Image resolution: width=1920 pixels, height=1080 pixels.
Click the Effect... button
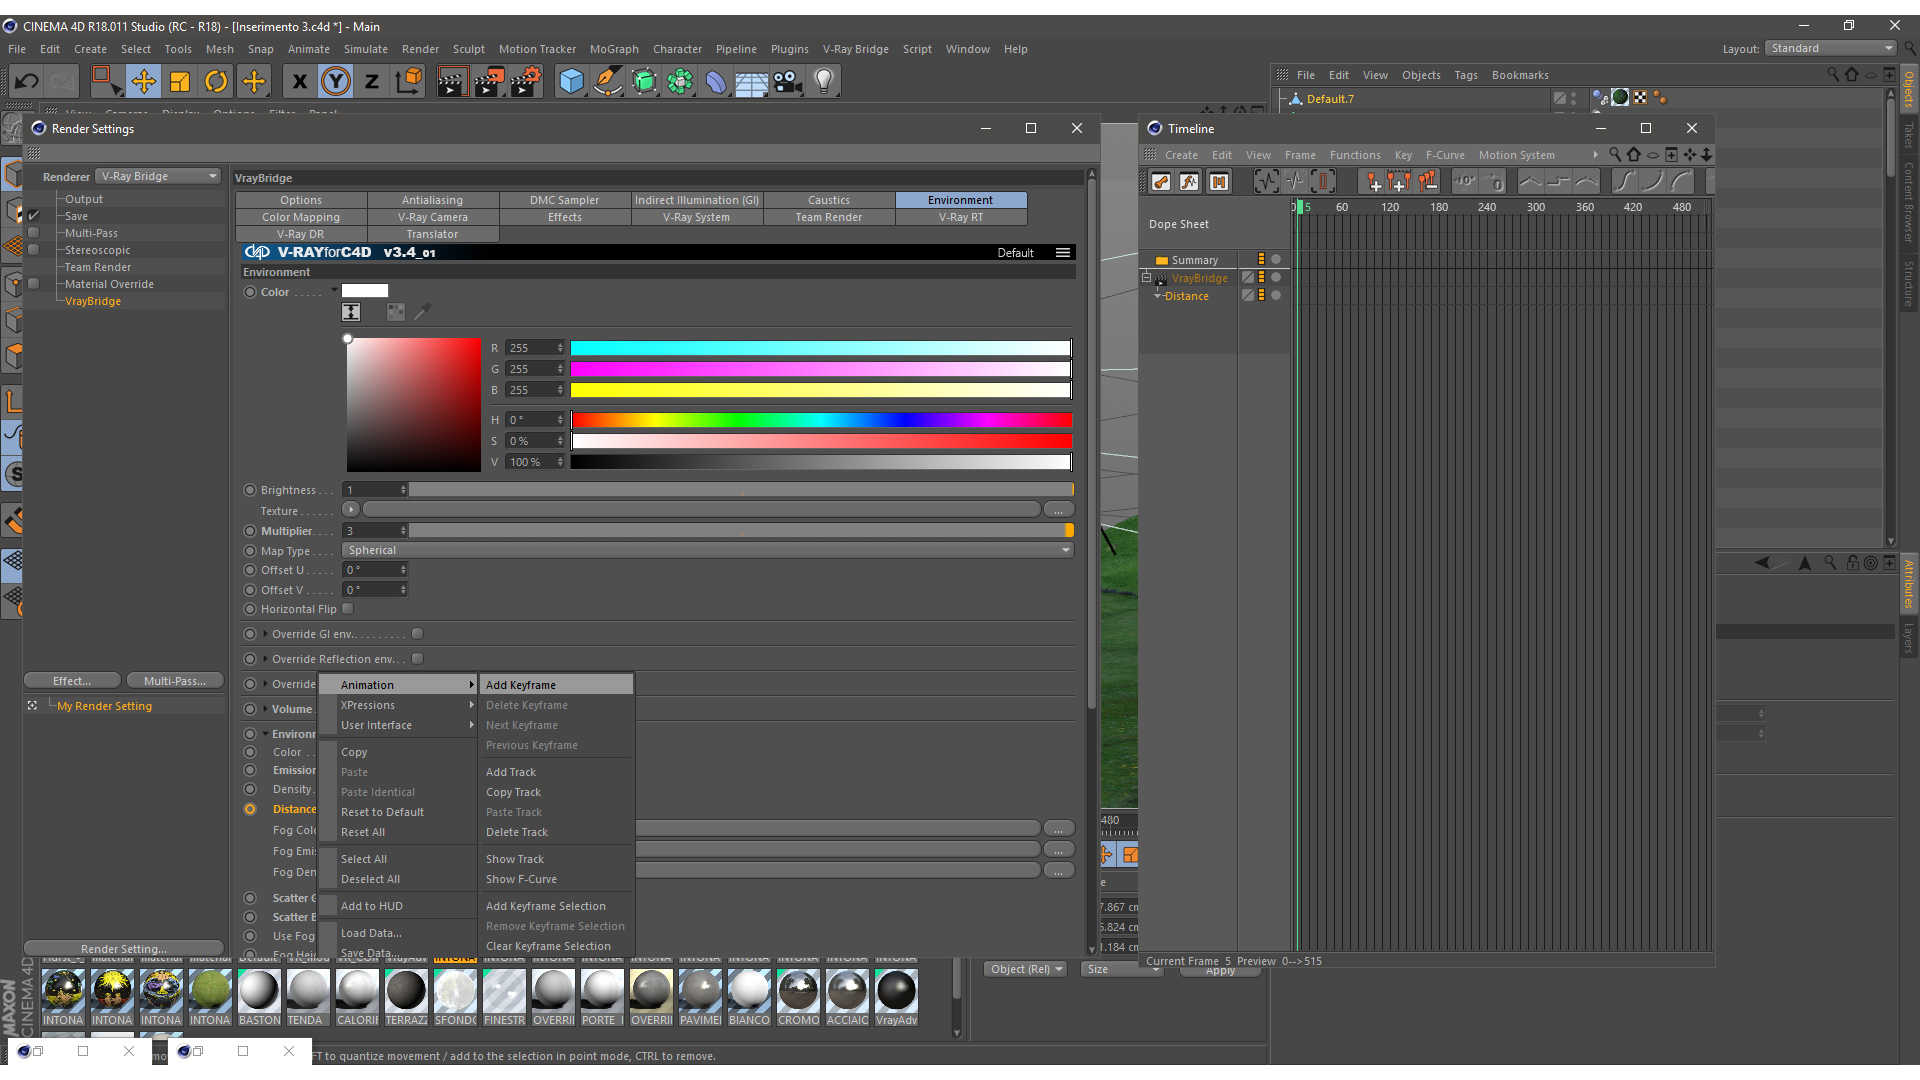click(x=72, y=681)
